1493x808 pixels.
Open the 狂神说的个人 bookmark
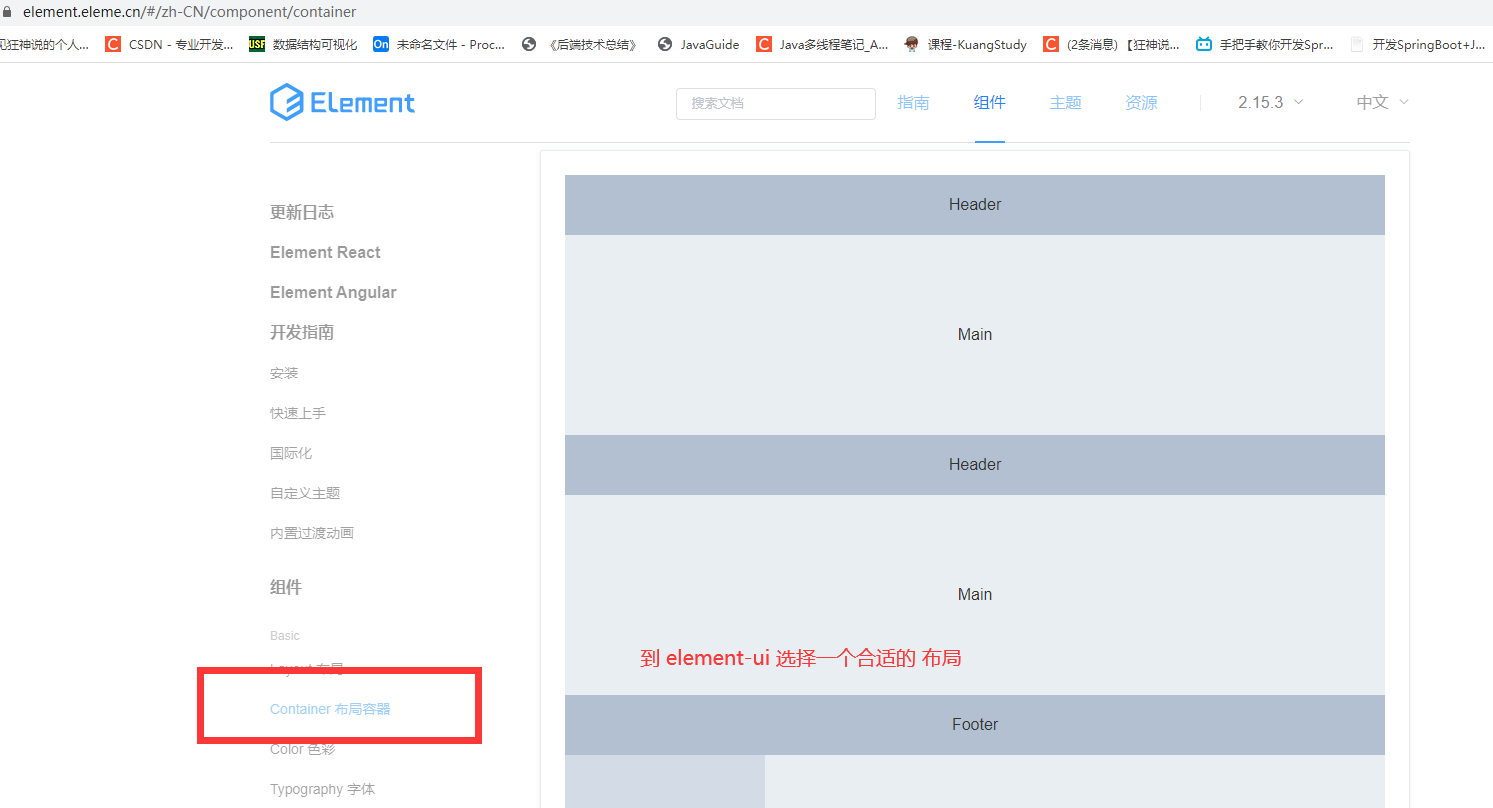[44, 44]
